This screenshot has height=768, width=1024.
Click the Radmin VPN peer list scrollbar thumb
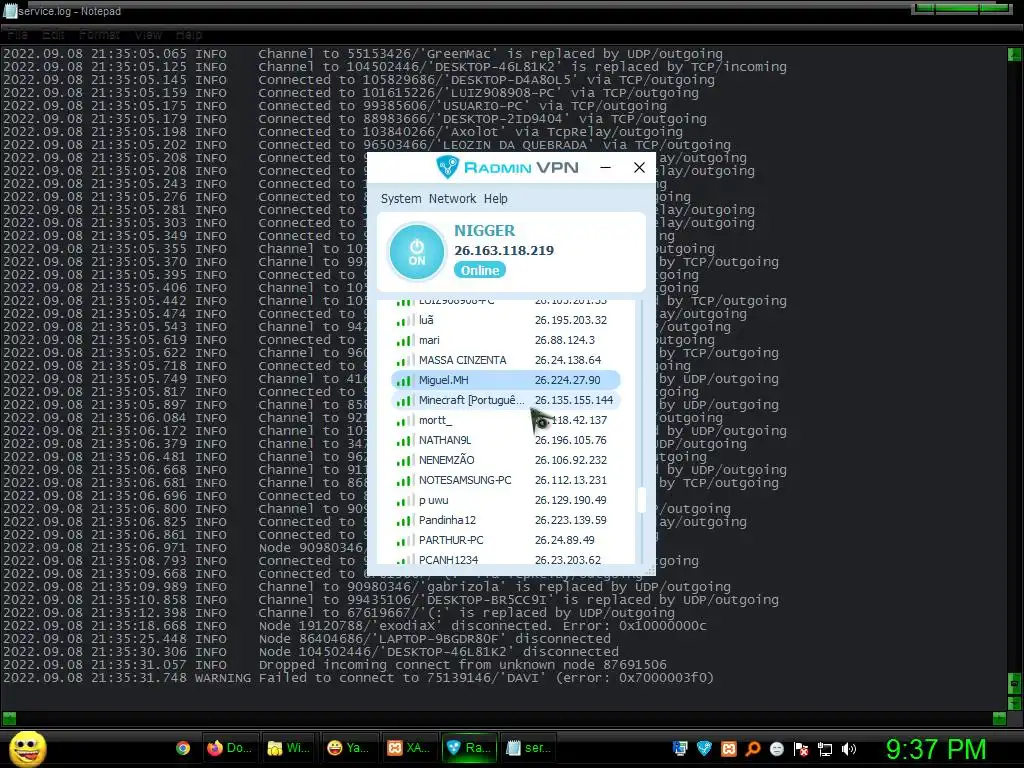[641, 500]
